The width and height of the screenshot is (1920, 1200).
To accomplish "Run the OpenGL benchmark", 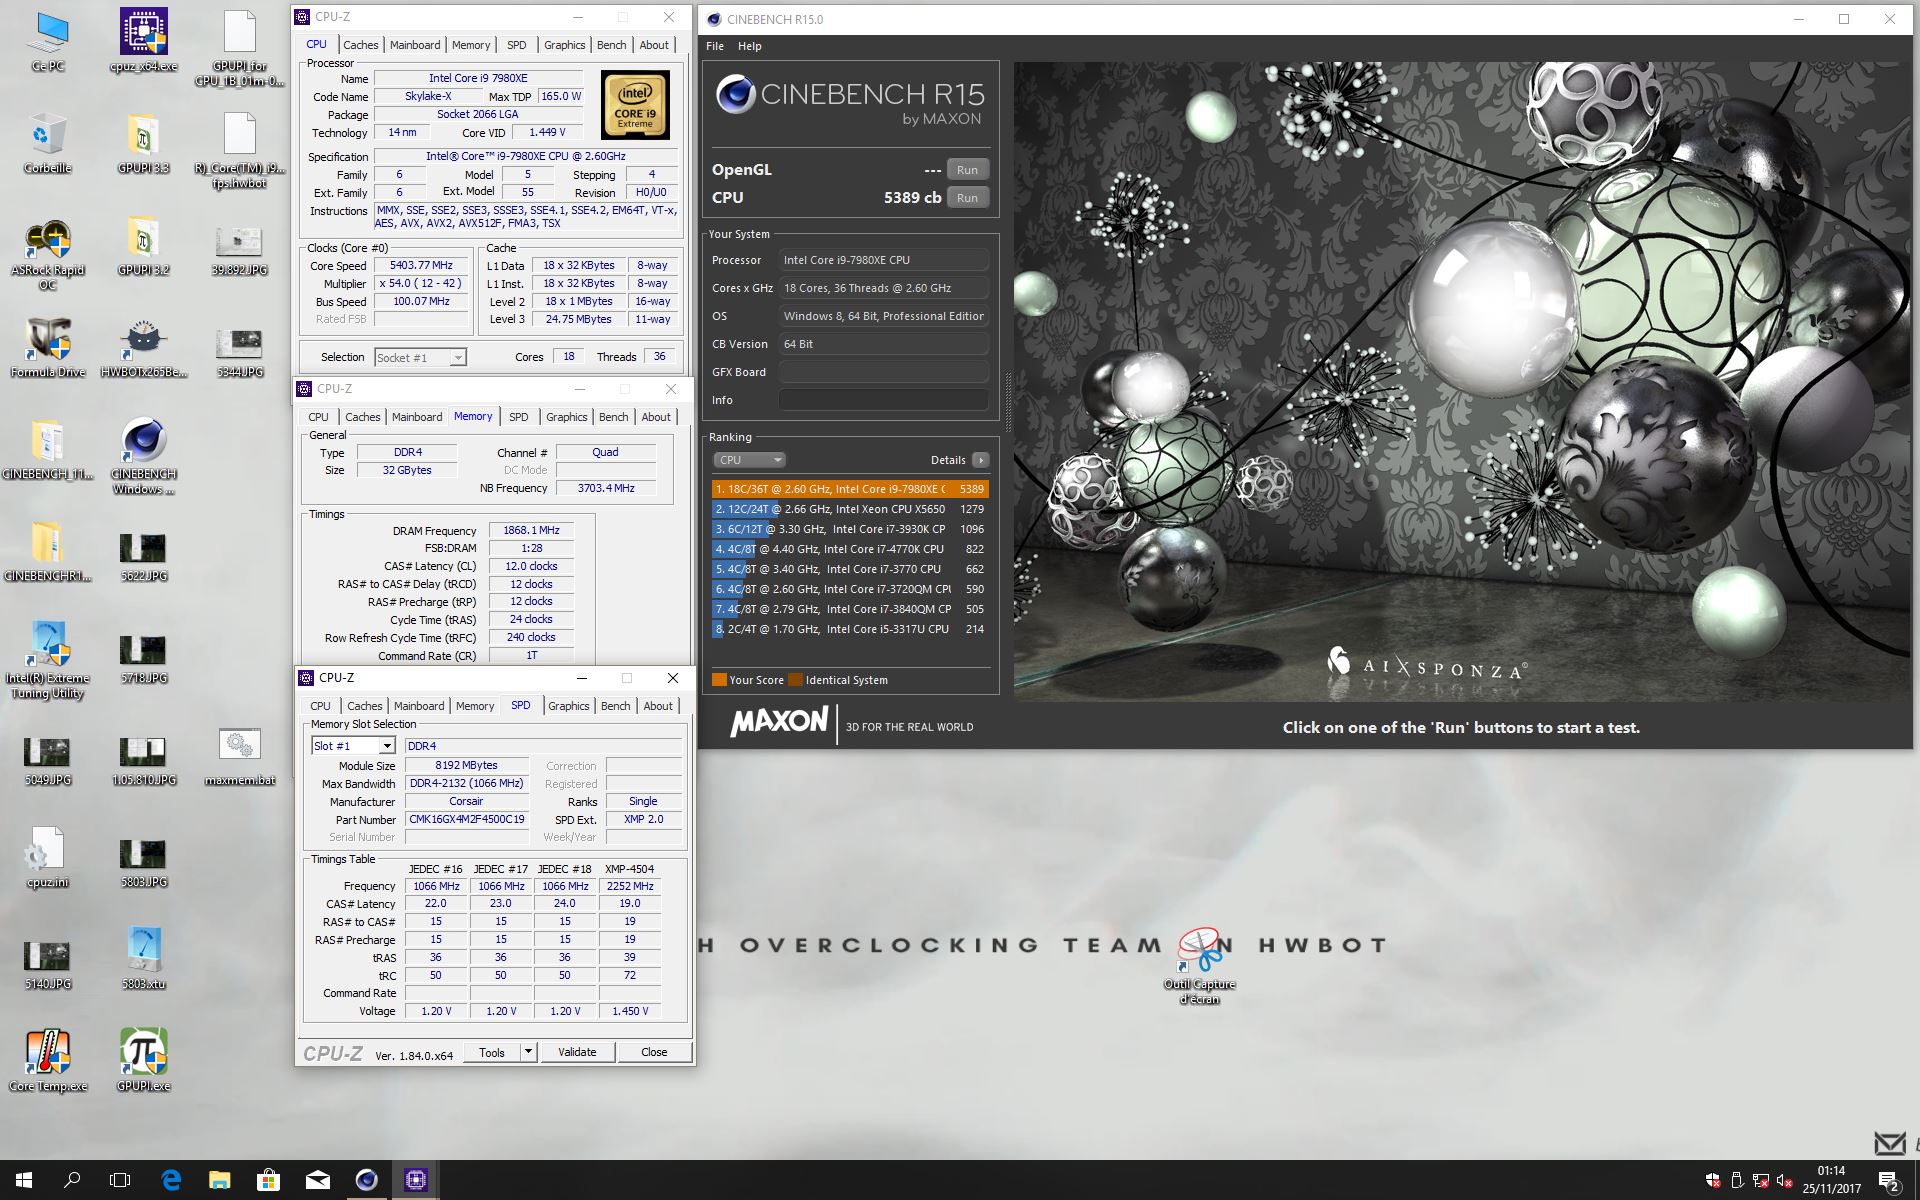I will (x=967, y=170).
